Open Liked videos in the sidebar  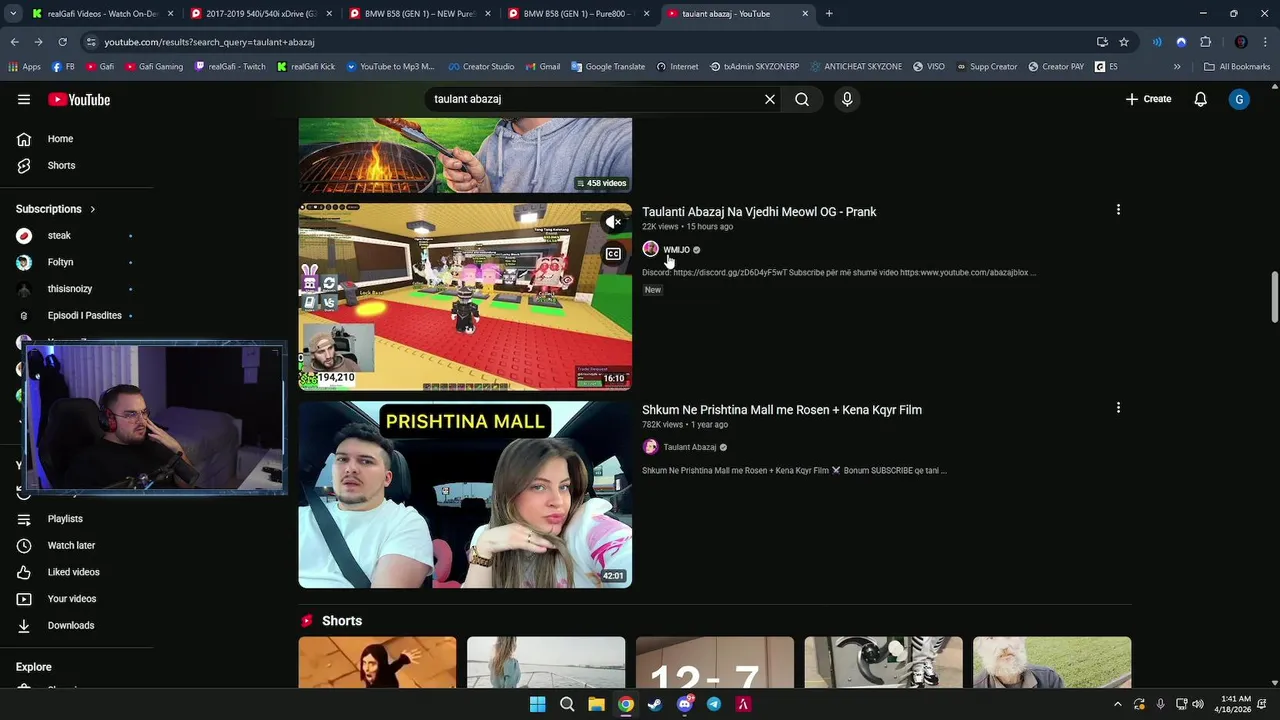[x=73, y=572]
